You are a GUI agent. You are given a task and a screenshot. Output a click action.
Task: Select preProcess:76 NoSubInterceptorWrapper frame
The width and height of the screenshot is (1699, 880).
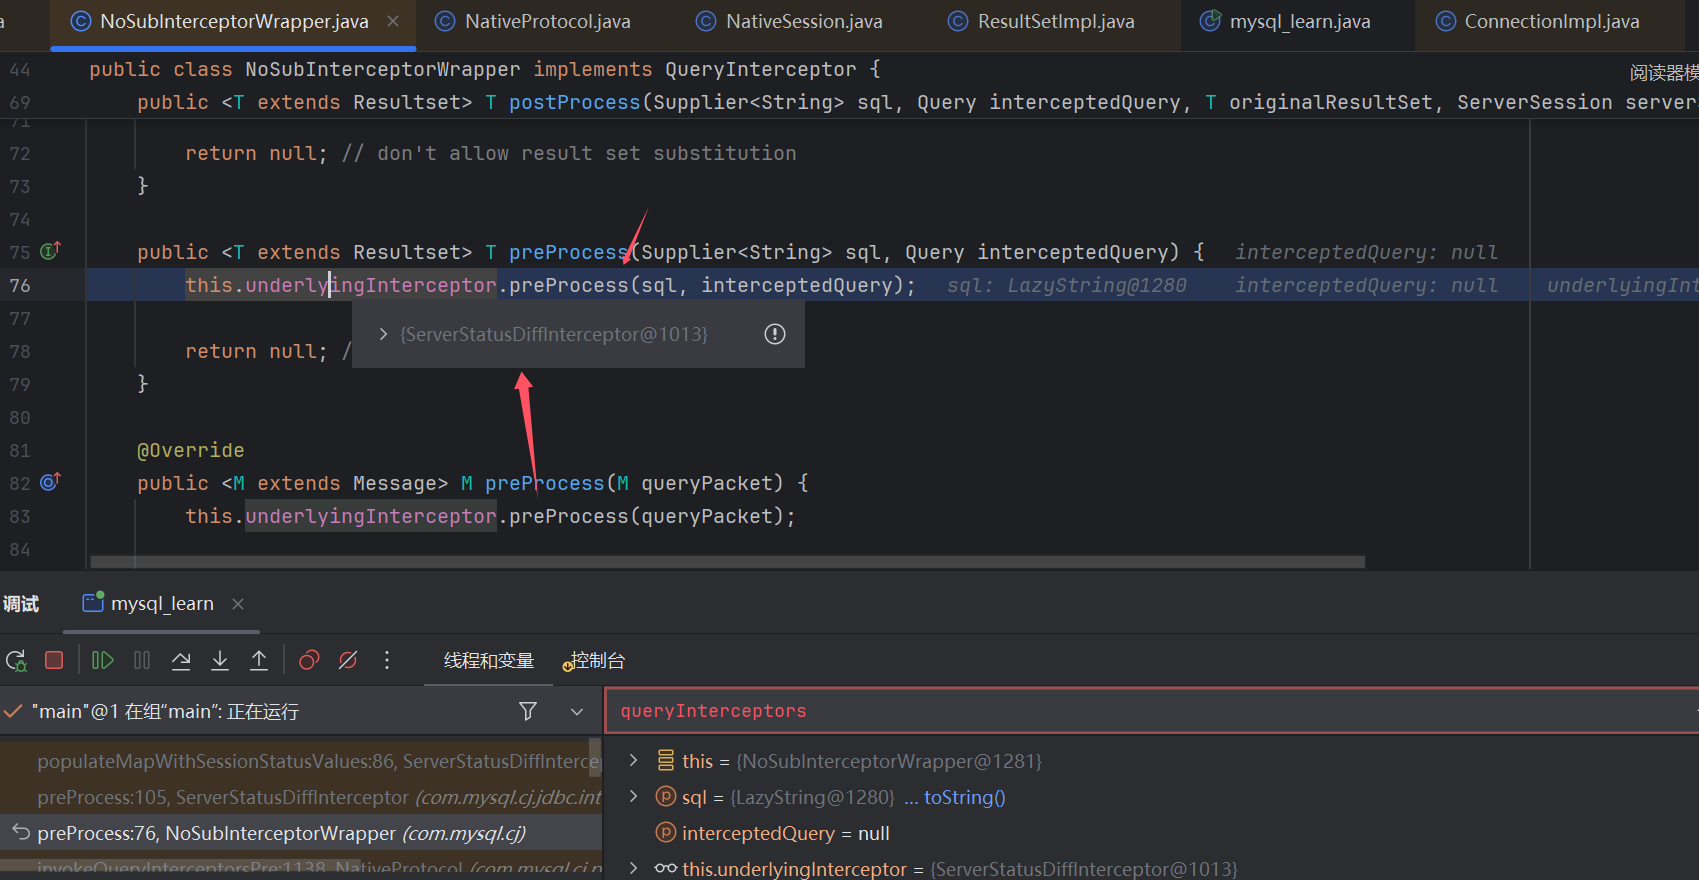(x=300, y=833)
